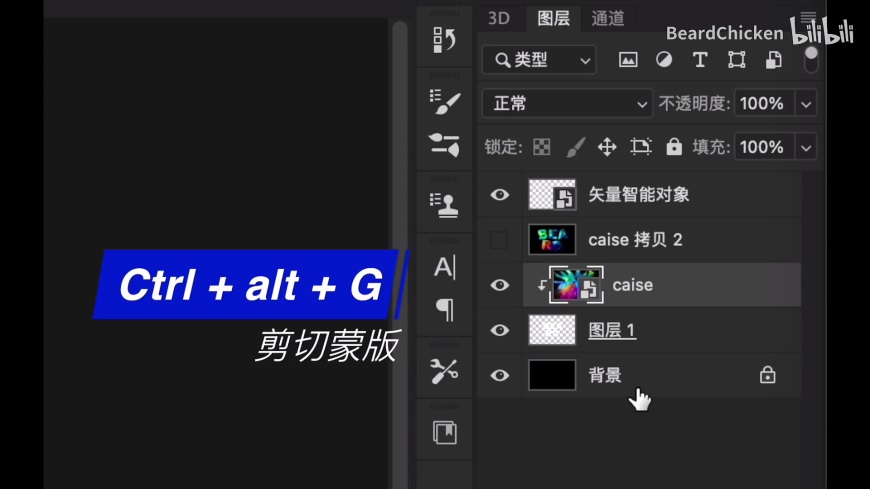Click the canvas vertical scrollbar

click(x=399, y=255)
